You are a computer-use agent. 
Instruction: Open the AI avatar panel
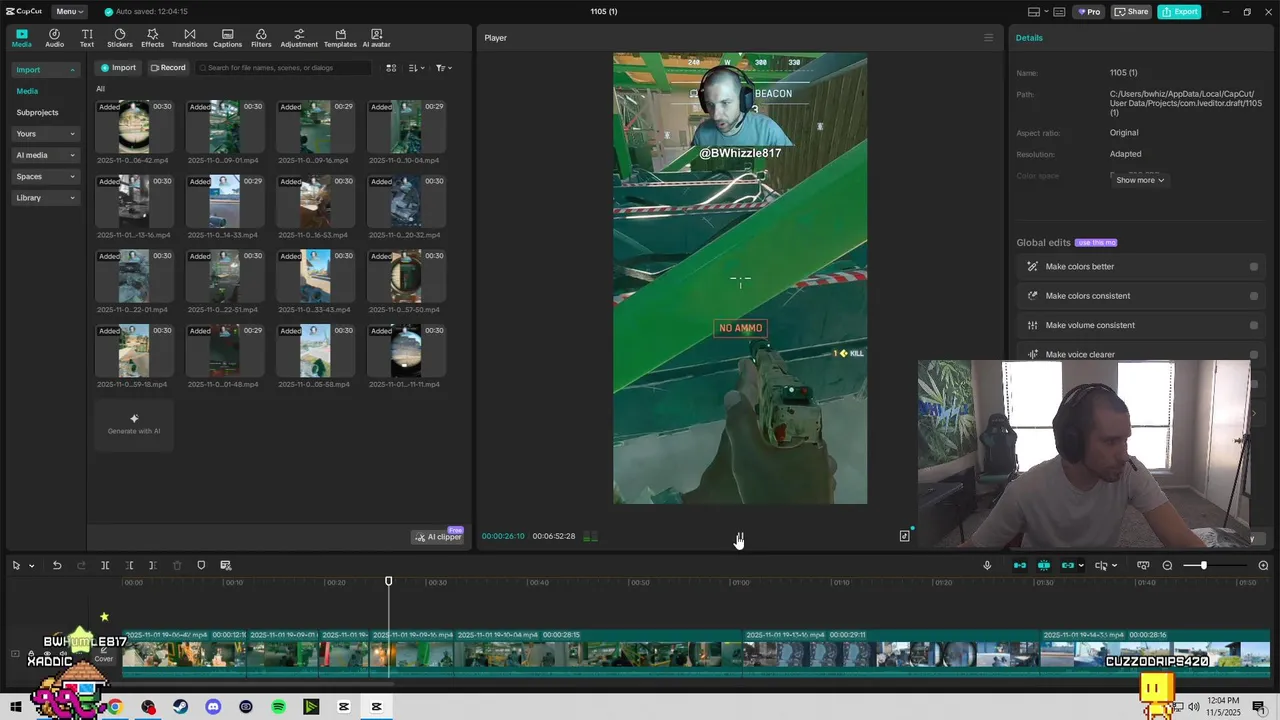click(x=376, y=38)
